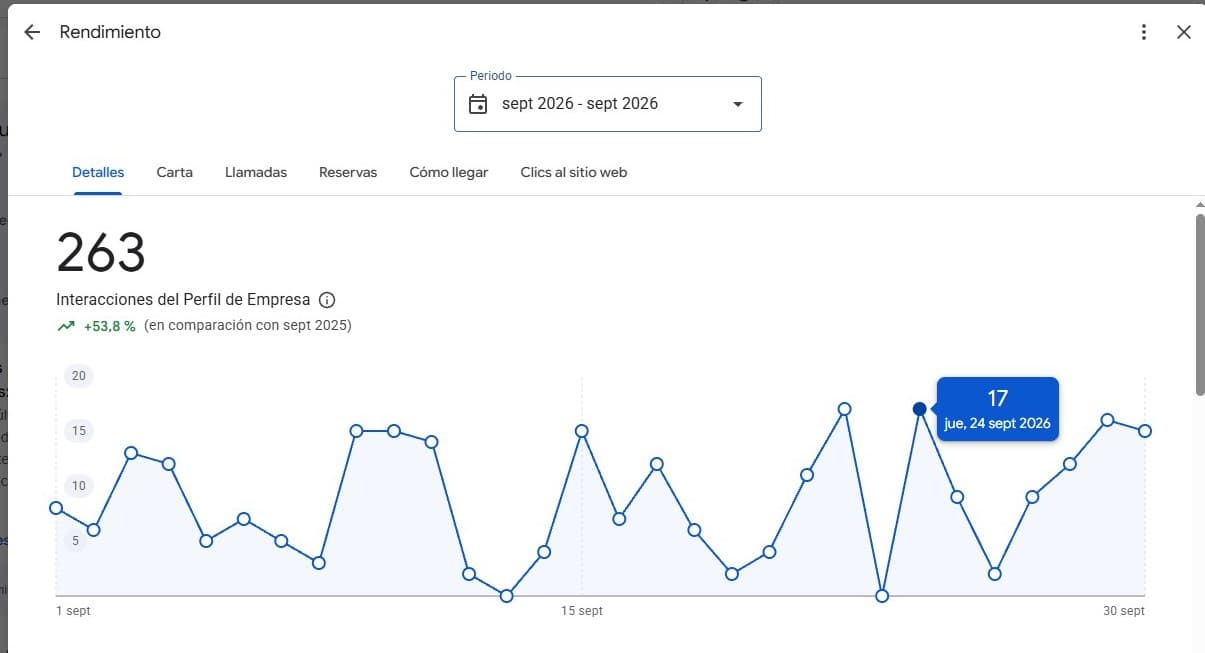Click the text "(en comparación con sept 2025)"
This screenshot has height=653, width=1205.
(248, 326)
